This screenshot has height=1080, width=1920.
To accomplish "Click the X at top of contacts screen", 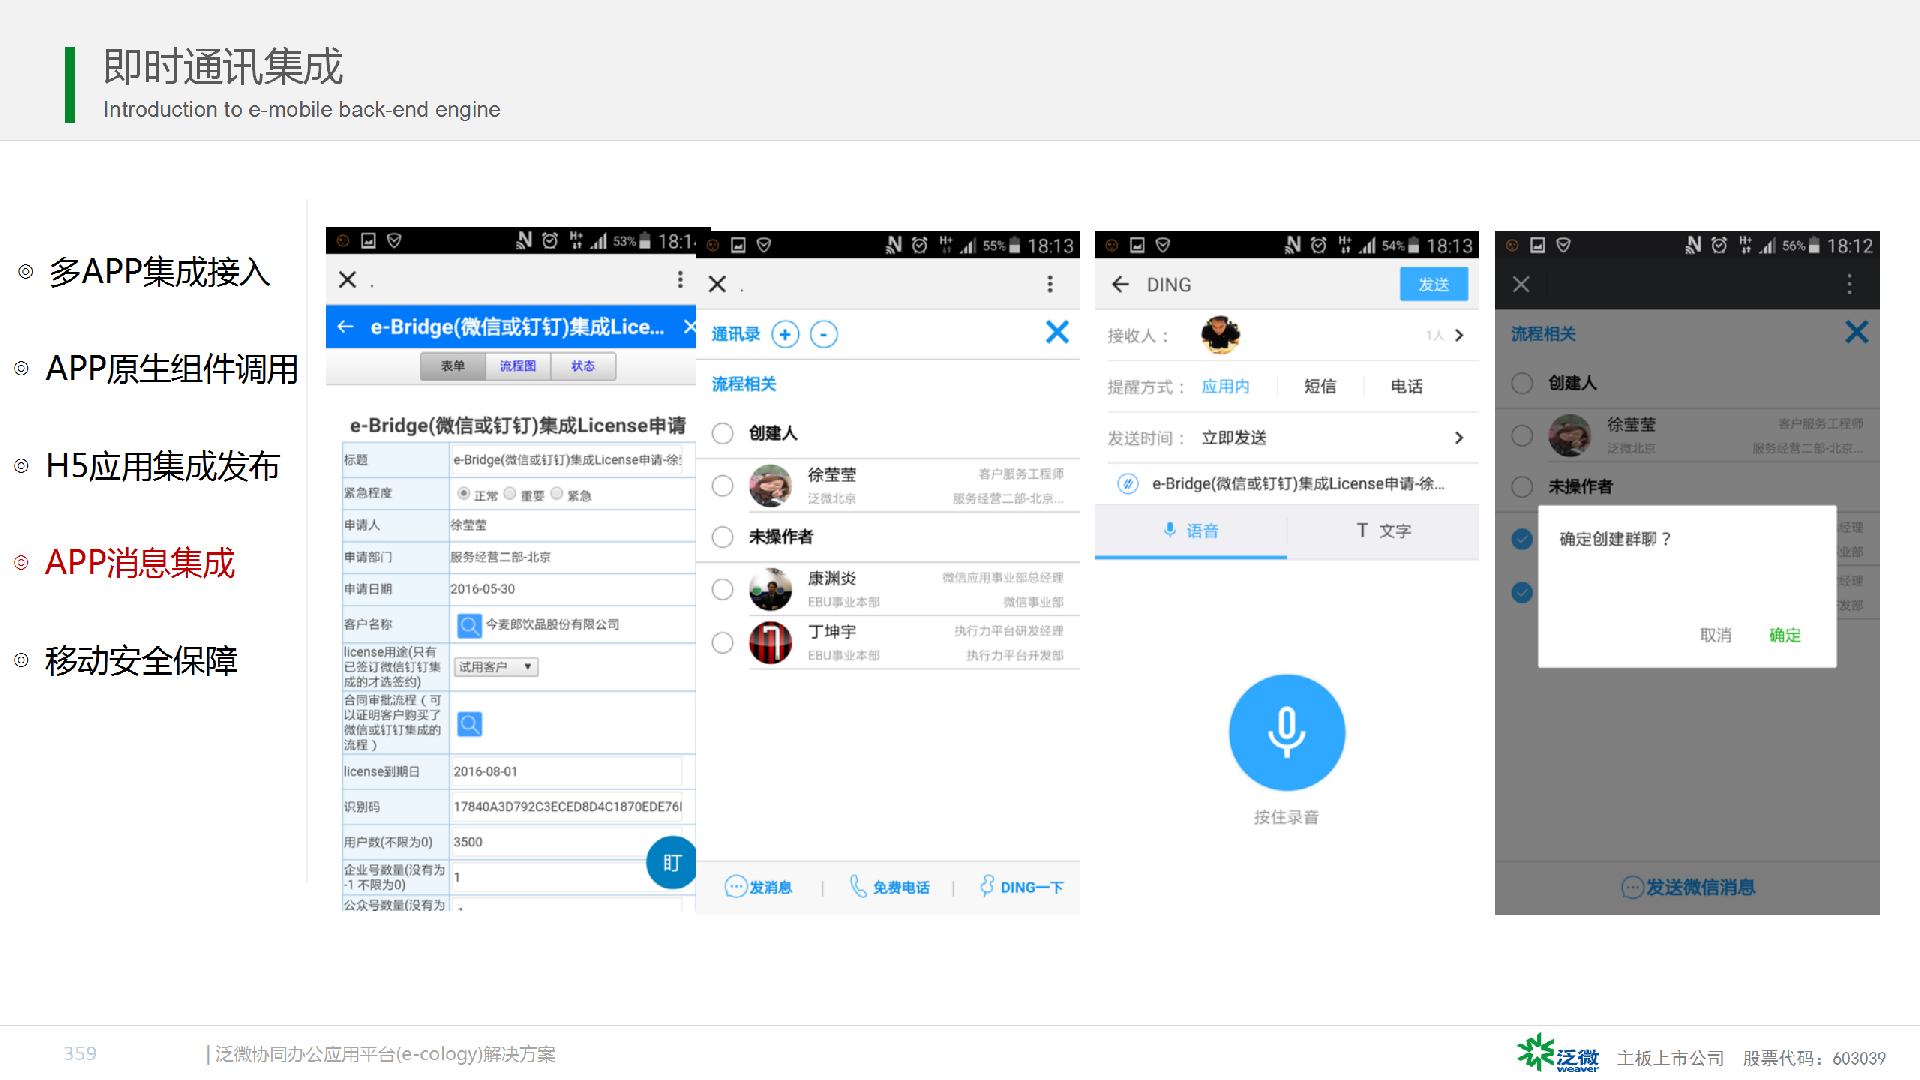I will [x=717, y=284].
